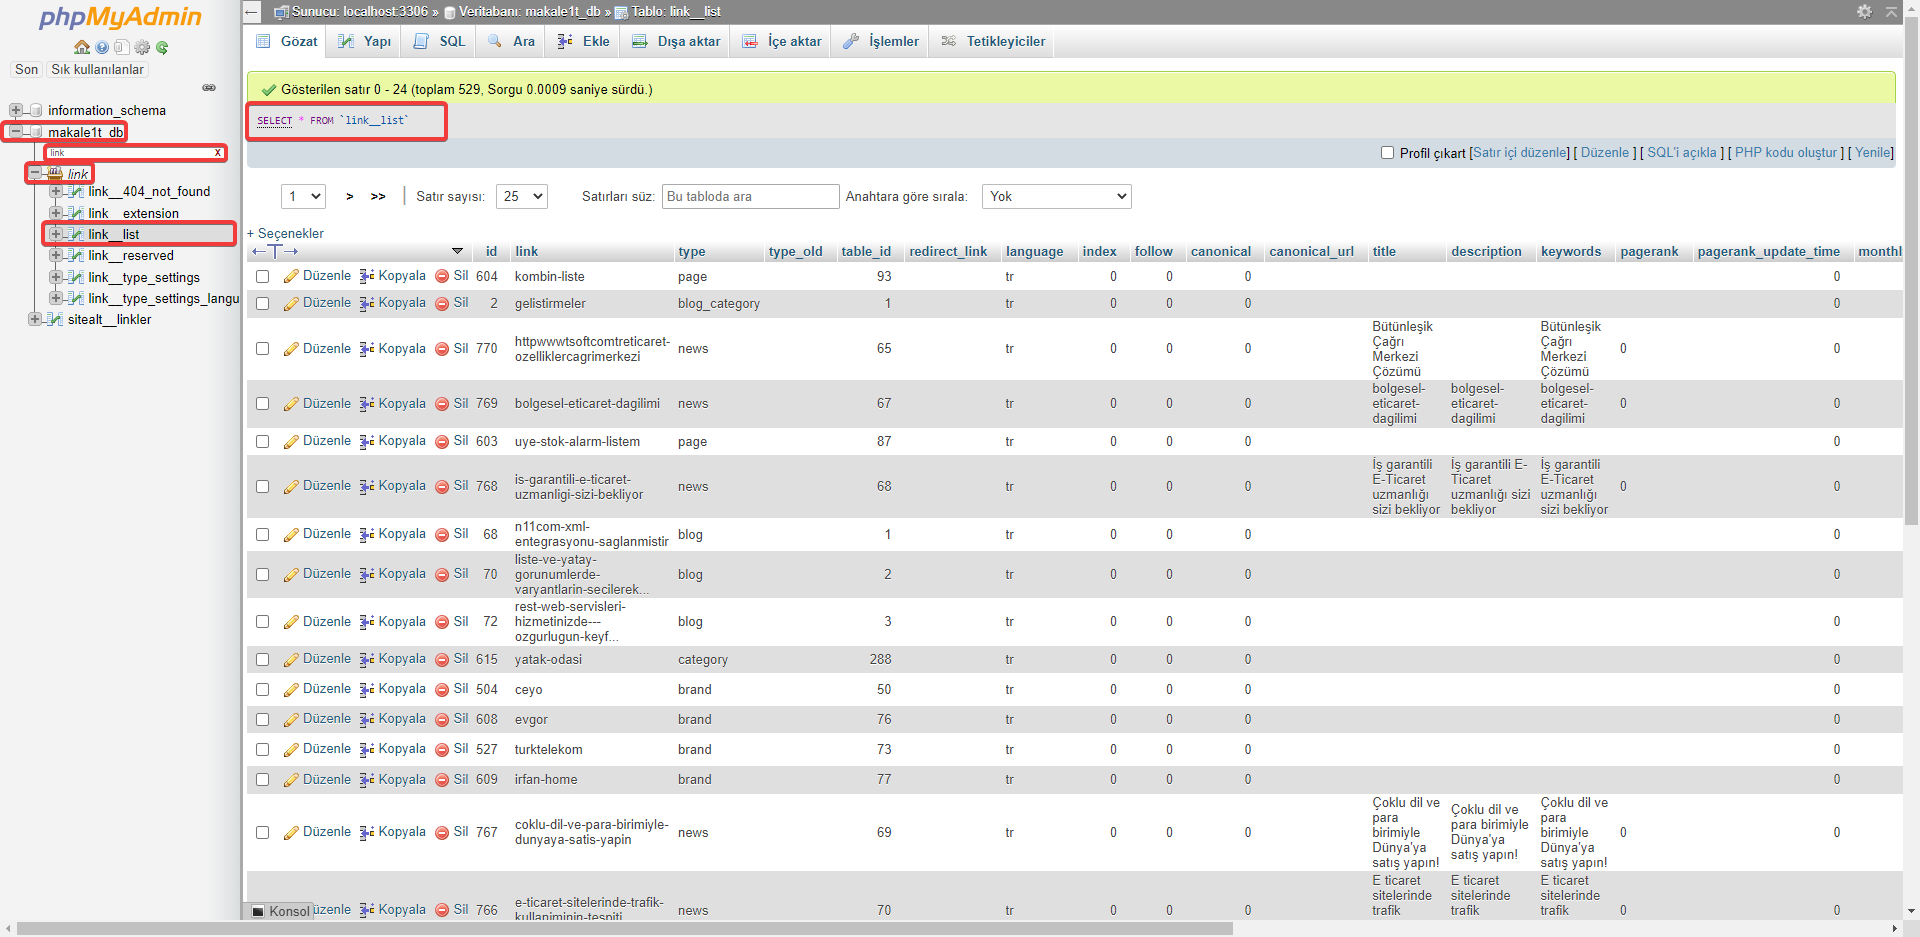Open the phpMyAdmin documentation help icon
The width and height of the screenshot is (1920, 937).
click(102, 47)
